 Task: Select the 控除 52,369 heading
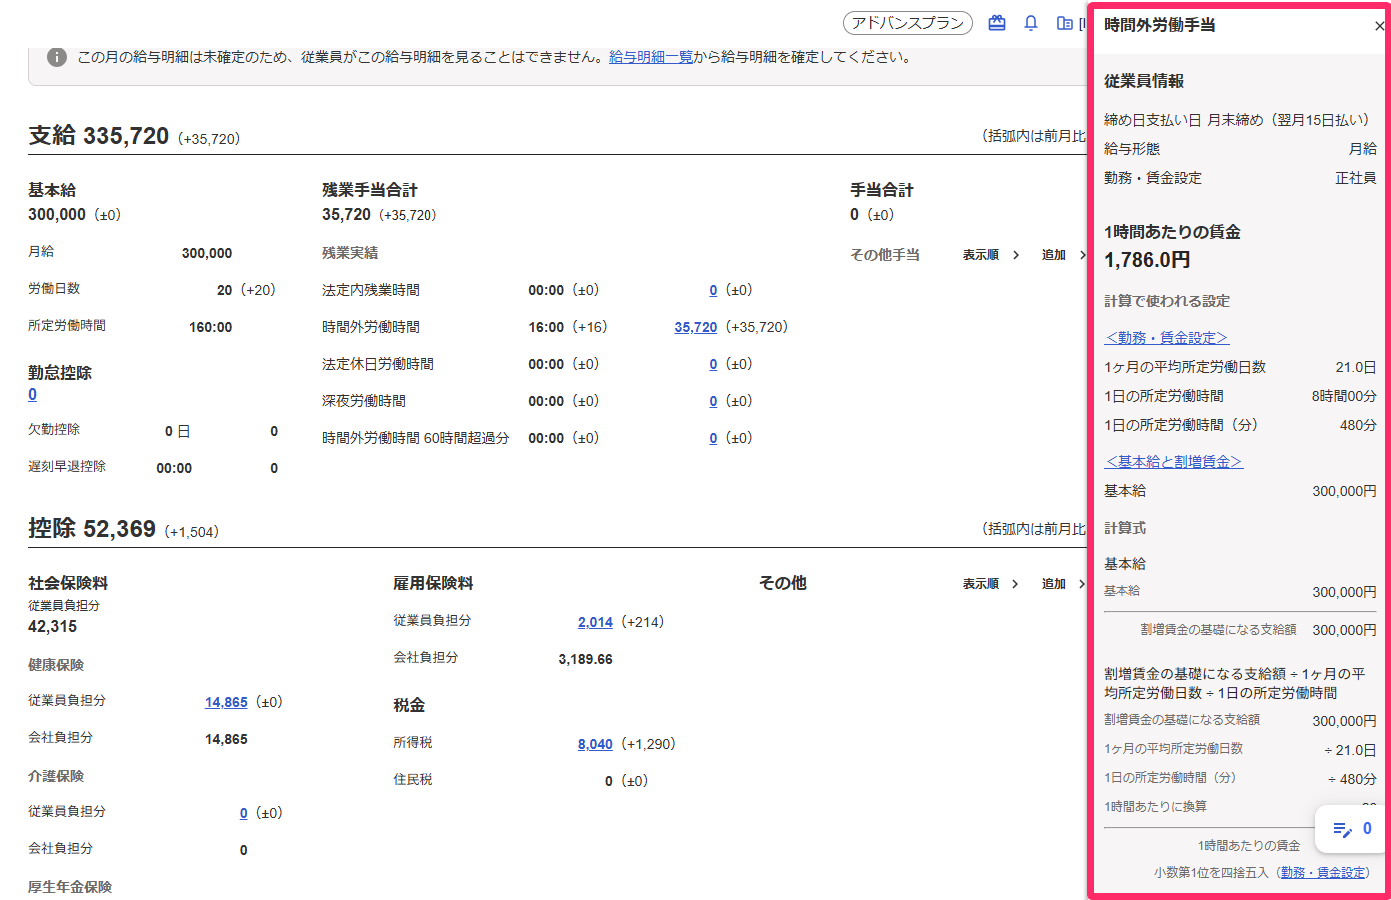point(92,529)
